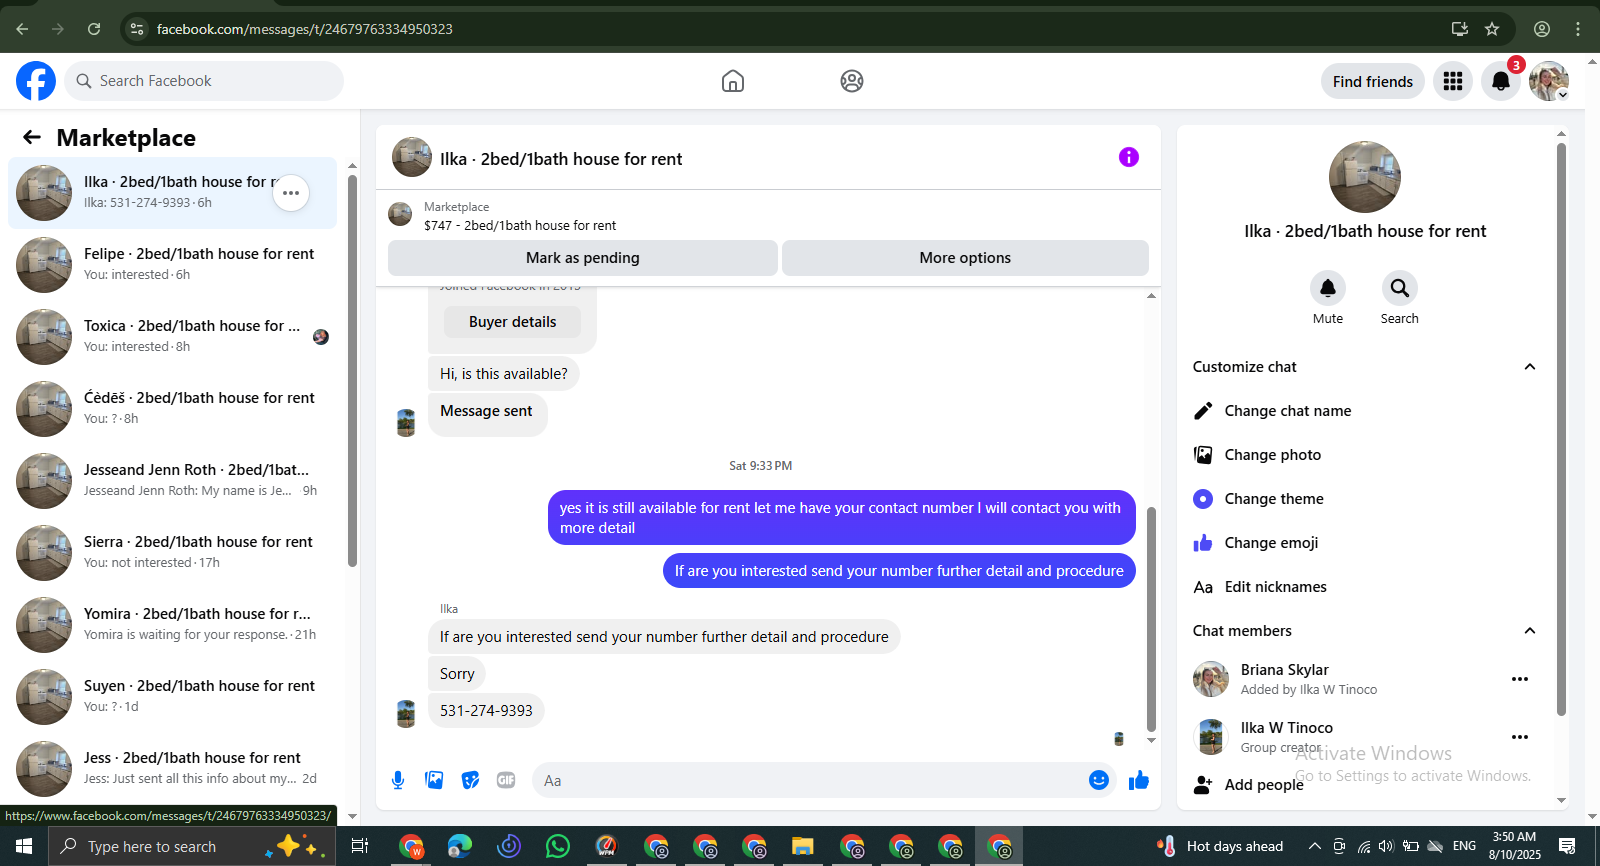Click the large listing photo in details panel
This screenshot has width=1600, height=866.
1365,177
